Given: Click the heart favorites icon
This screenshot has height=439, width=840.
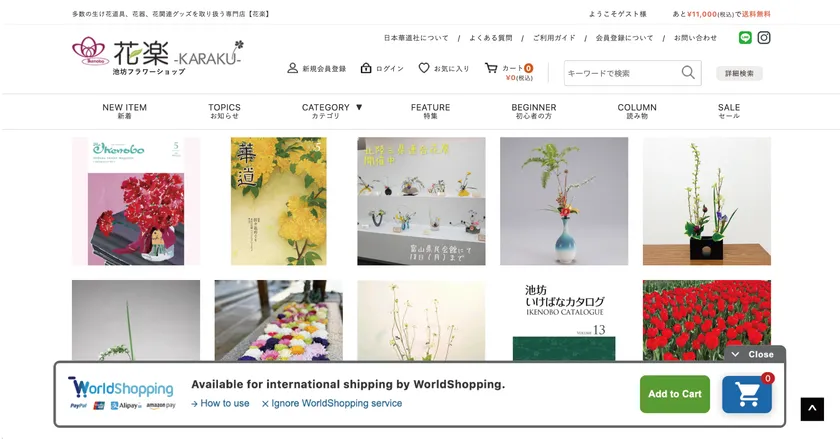Looking at the screenshot, I should point(424,68).
